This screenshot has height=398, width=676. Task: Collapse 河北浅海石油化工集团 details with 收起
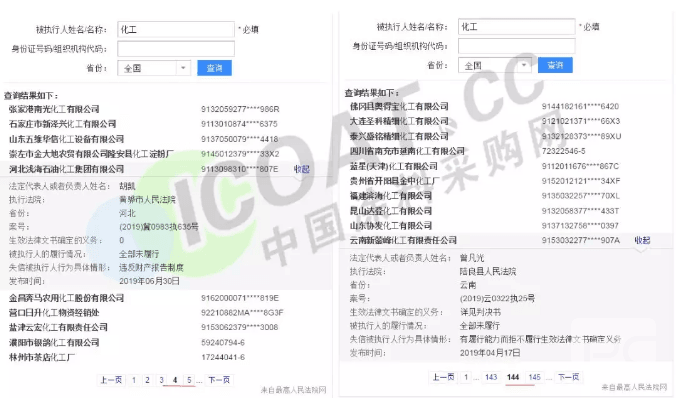point(301,169)
